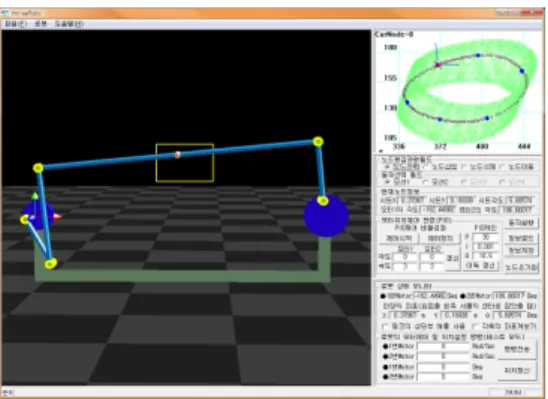The height and width of the screenshot is (399, 548).
Task: Click the yellow joint beside the left blue sphere
Action: click(x=24, y=219)
